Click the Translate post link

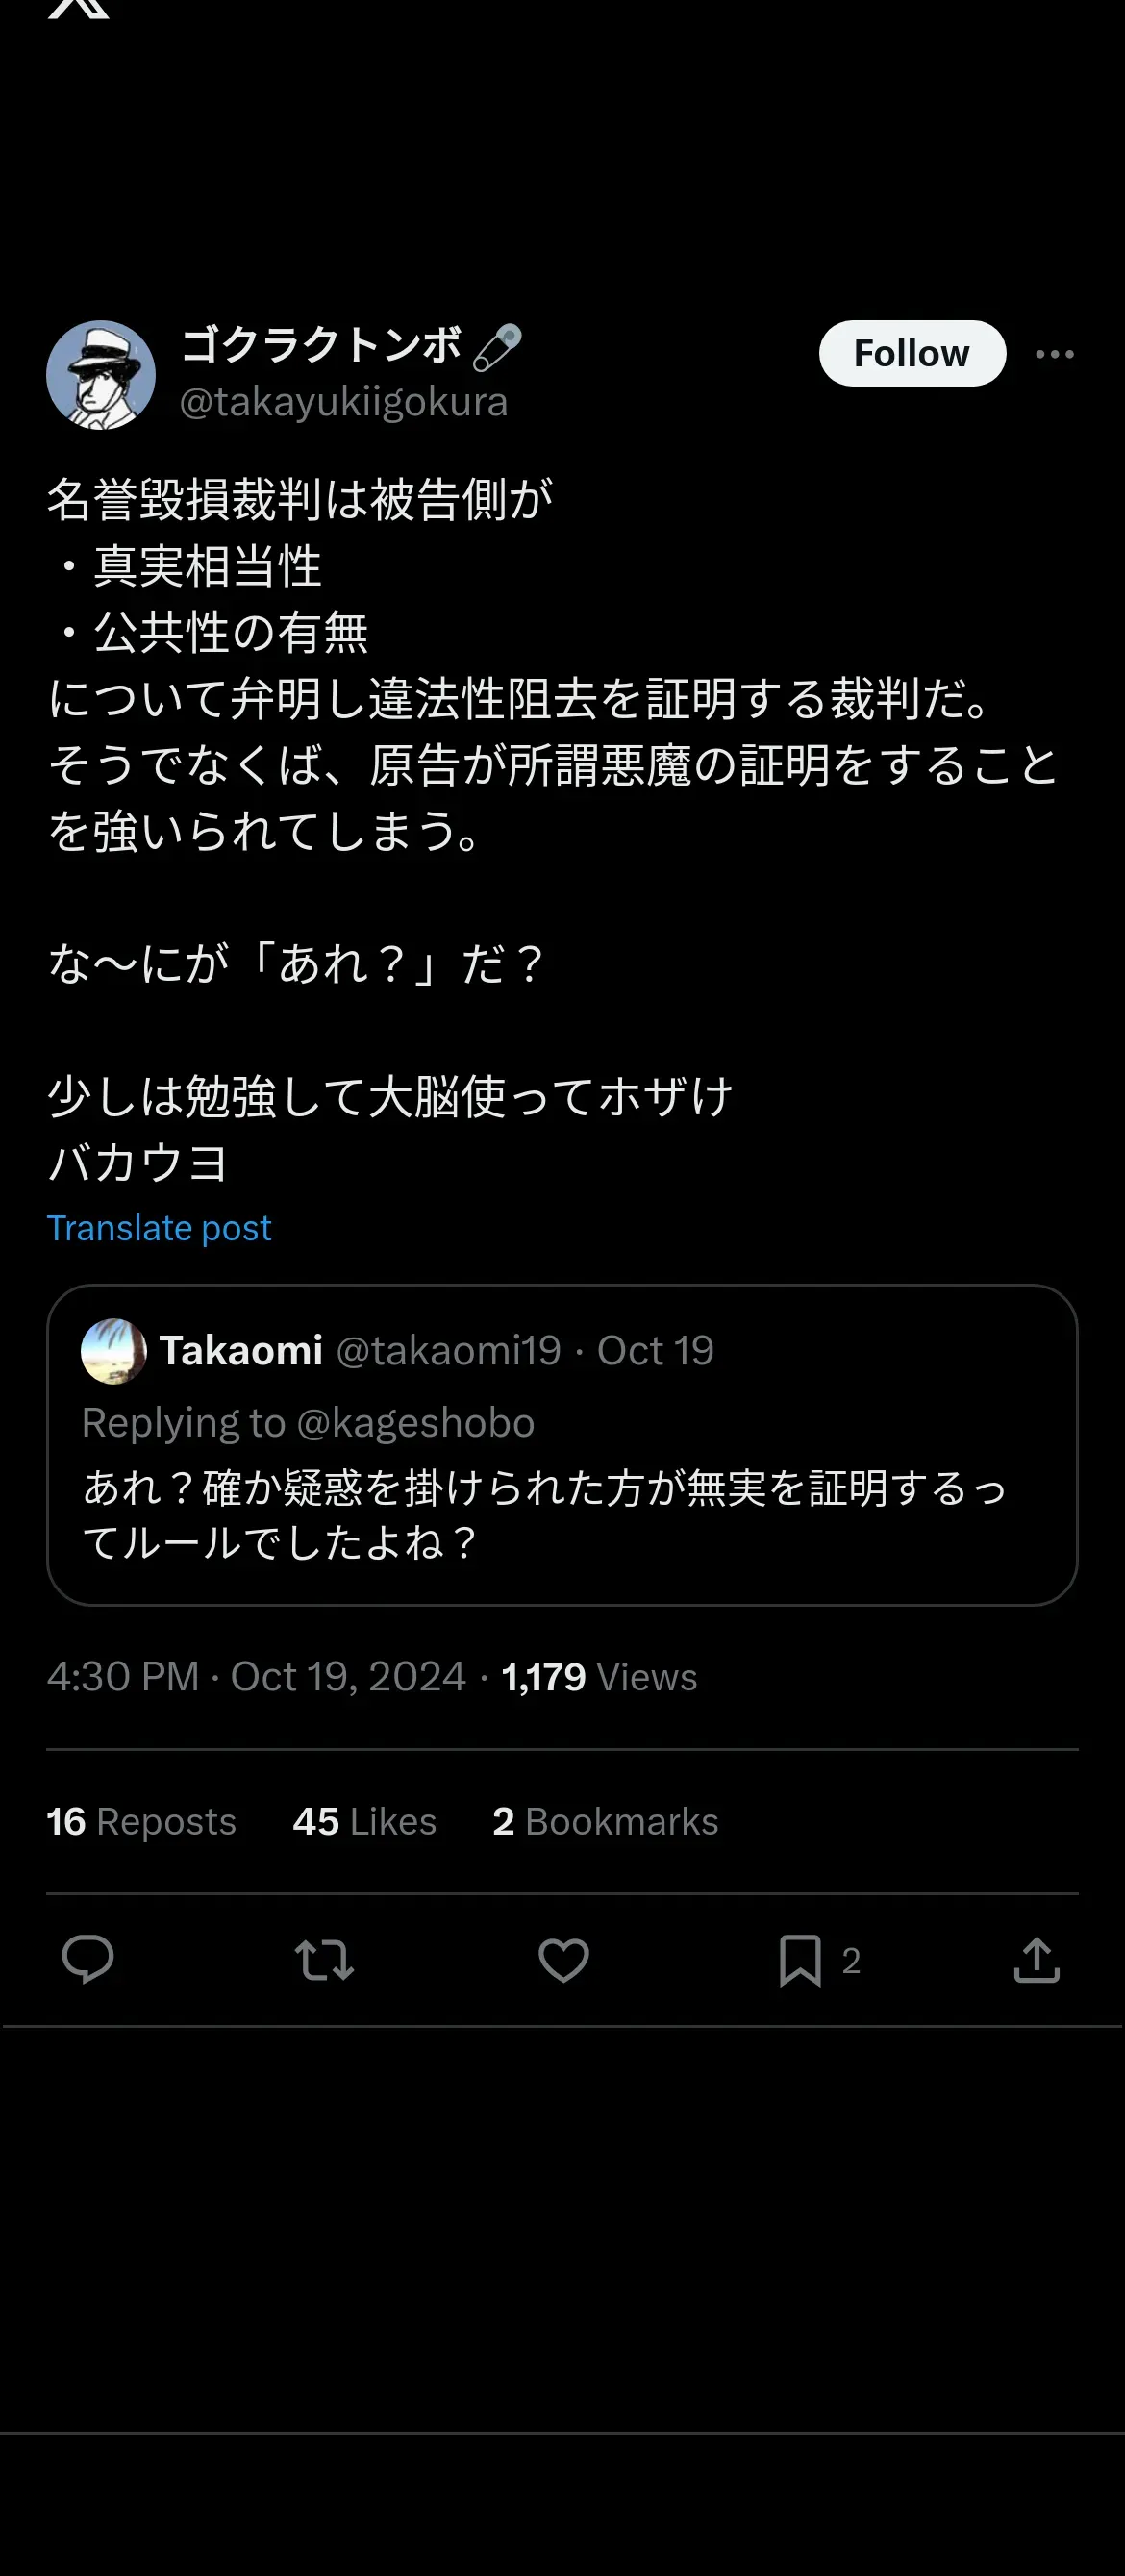159,1228
